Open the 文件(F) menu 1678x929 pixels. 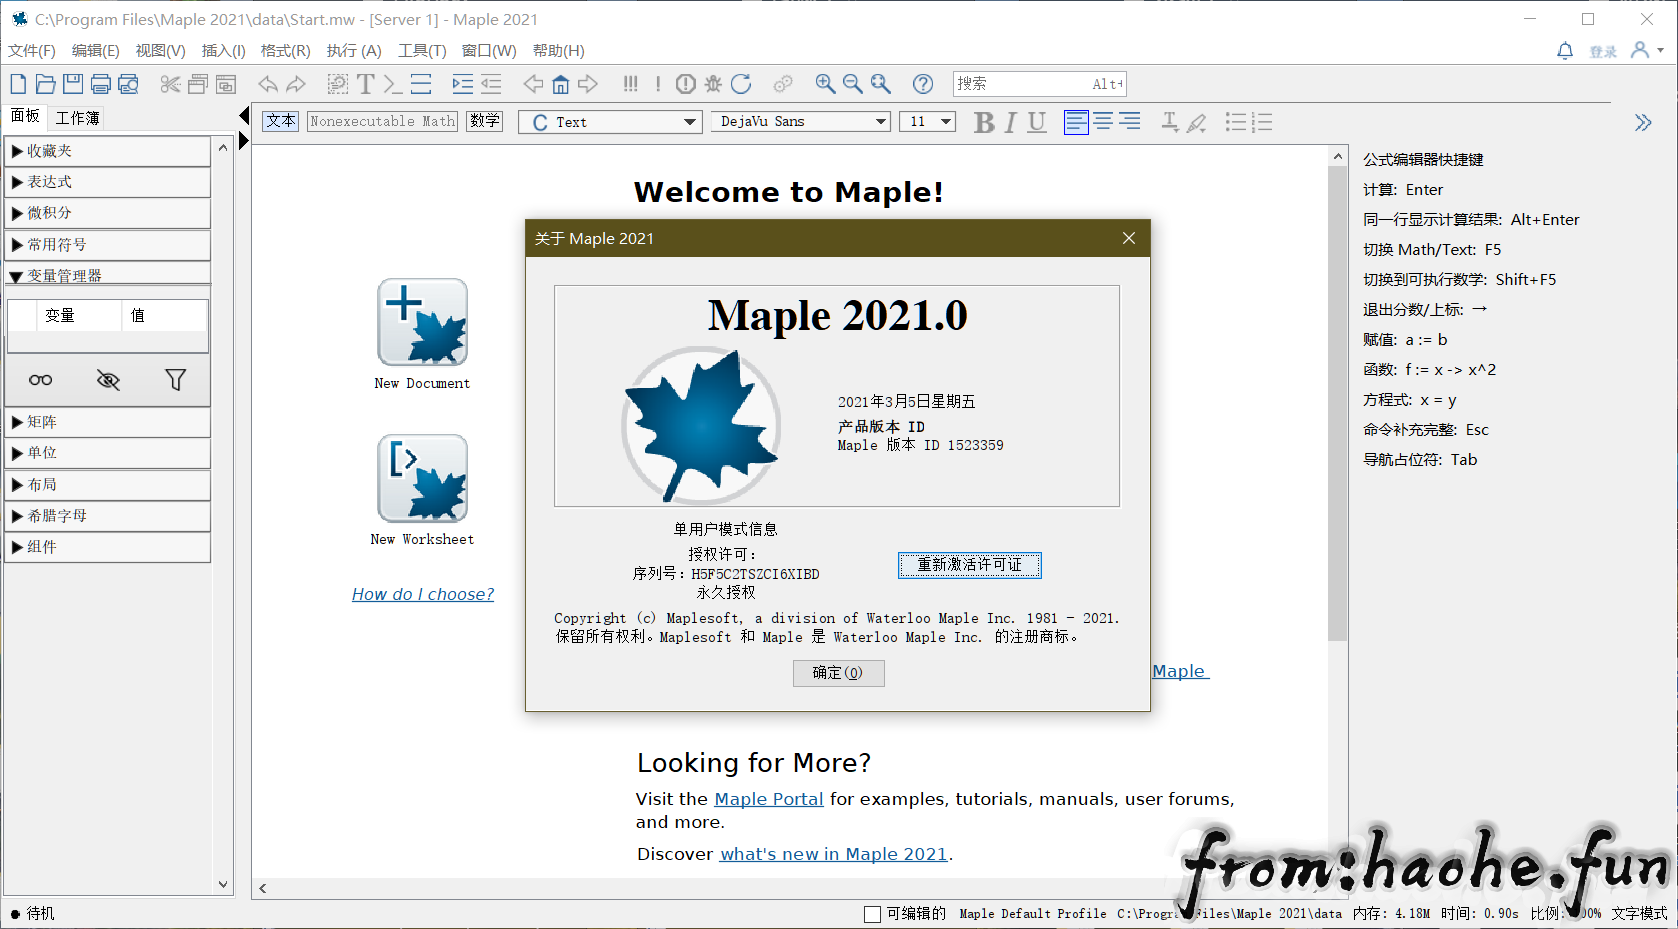32,51
